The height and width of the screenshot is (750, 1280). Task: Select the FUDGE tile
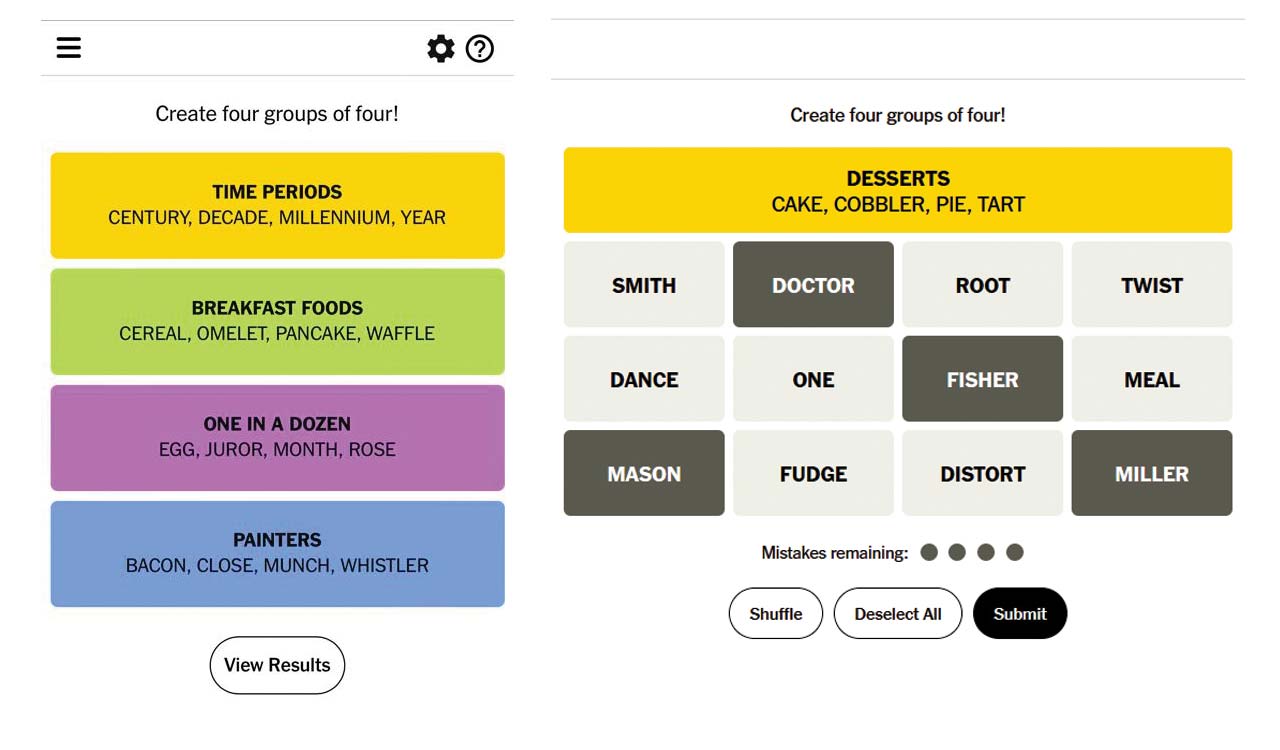813,473
